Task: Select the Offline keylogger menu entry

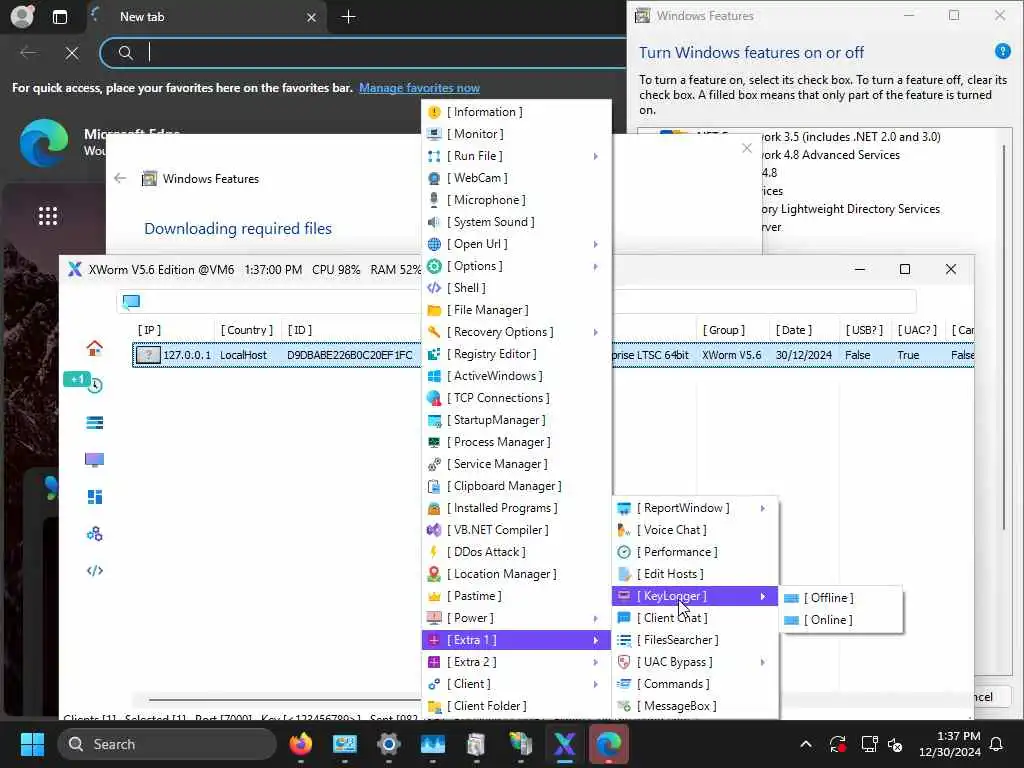Action: tap(841, 598)
